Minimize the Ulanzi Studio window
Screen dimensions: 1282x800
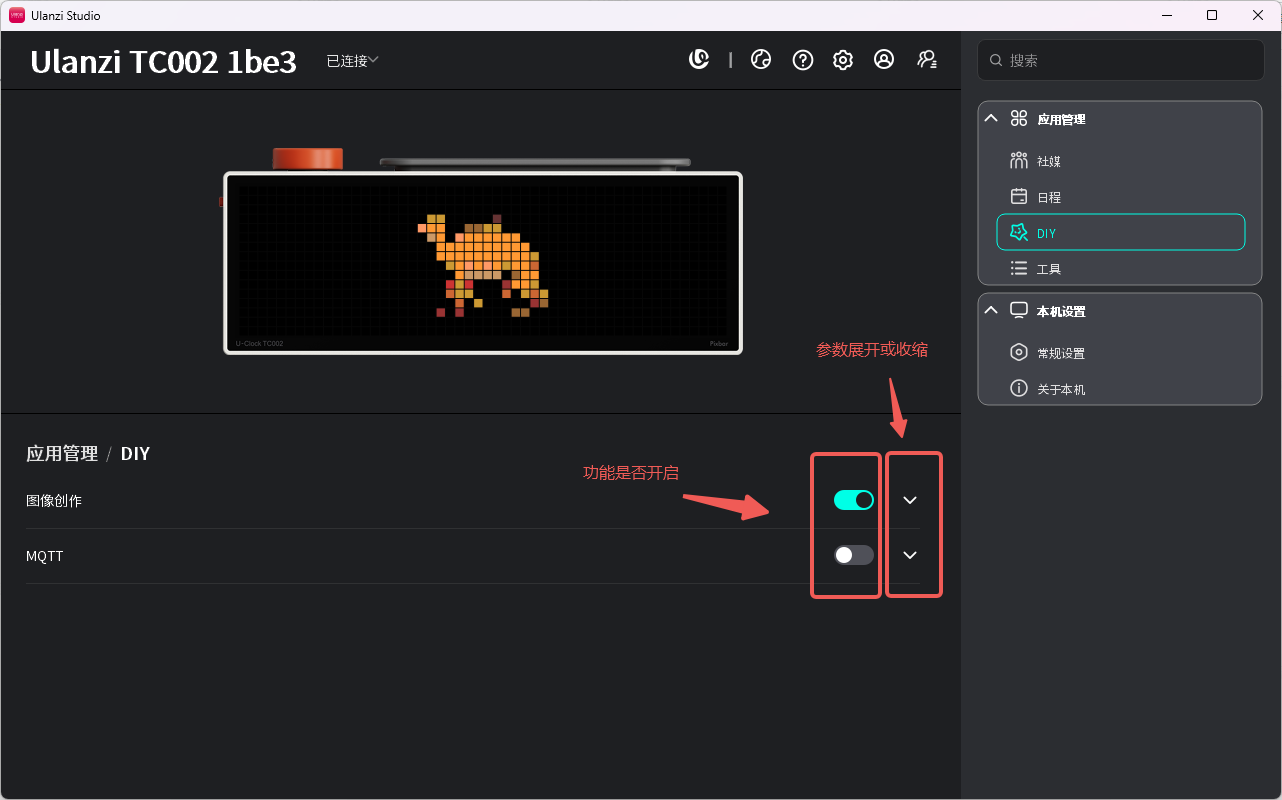1167,15
